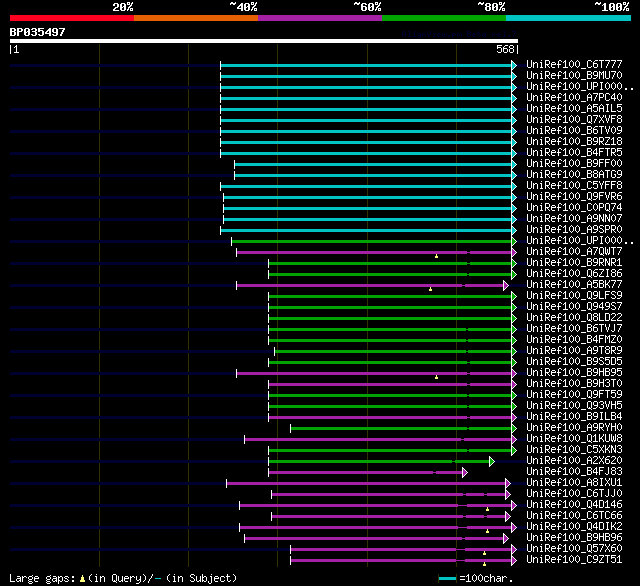Viewport: 640px width, 586px height.
Task: Select label UniRef100_A9T8R9
Action: pos(574,351)
